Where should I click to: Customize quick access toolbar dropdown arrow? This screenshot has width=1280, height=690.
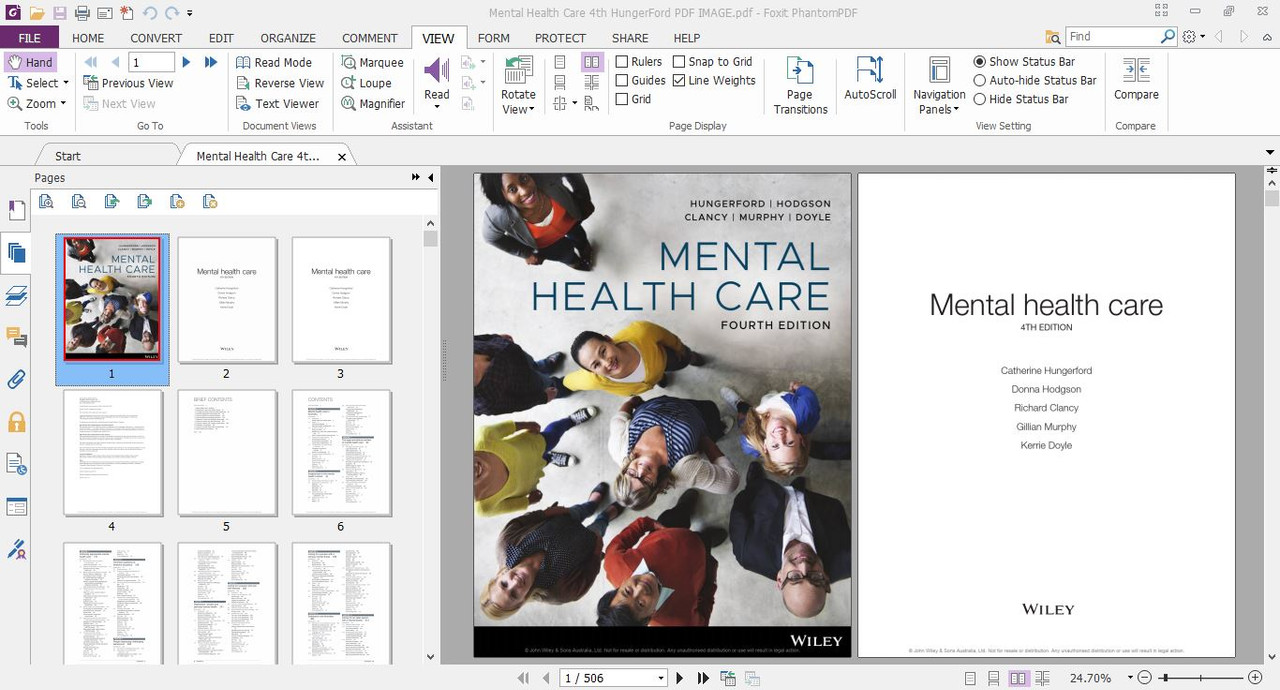click(190, 14)
